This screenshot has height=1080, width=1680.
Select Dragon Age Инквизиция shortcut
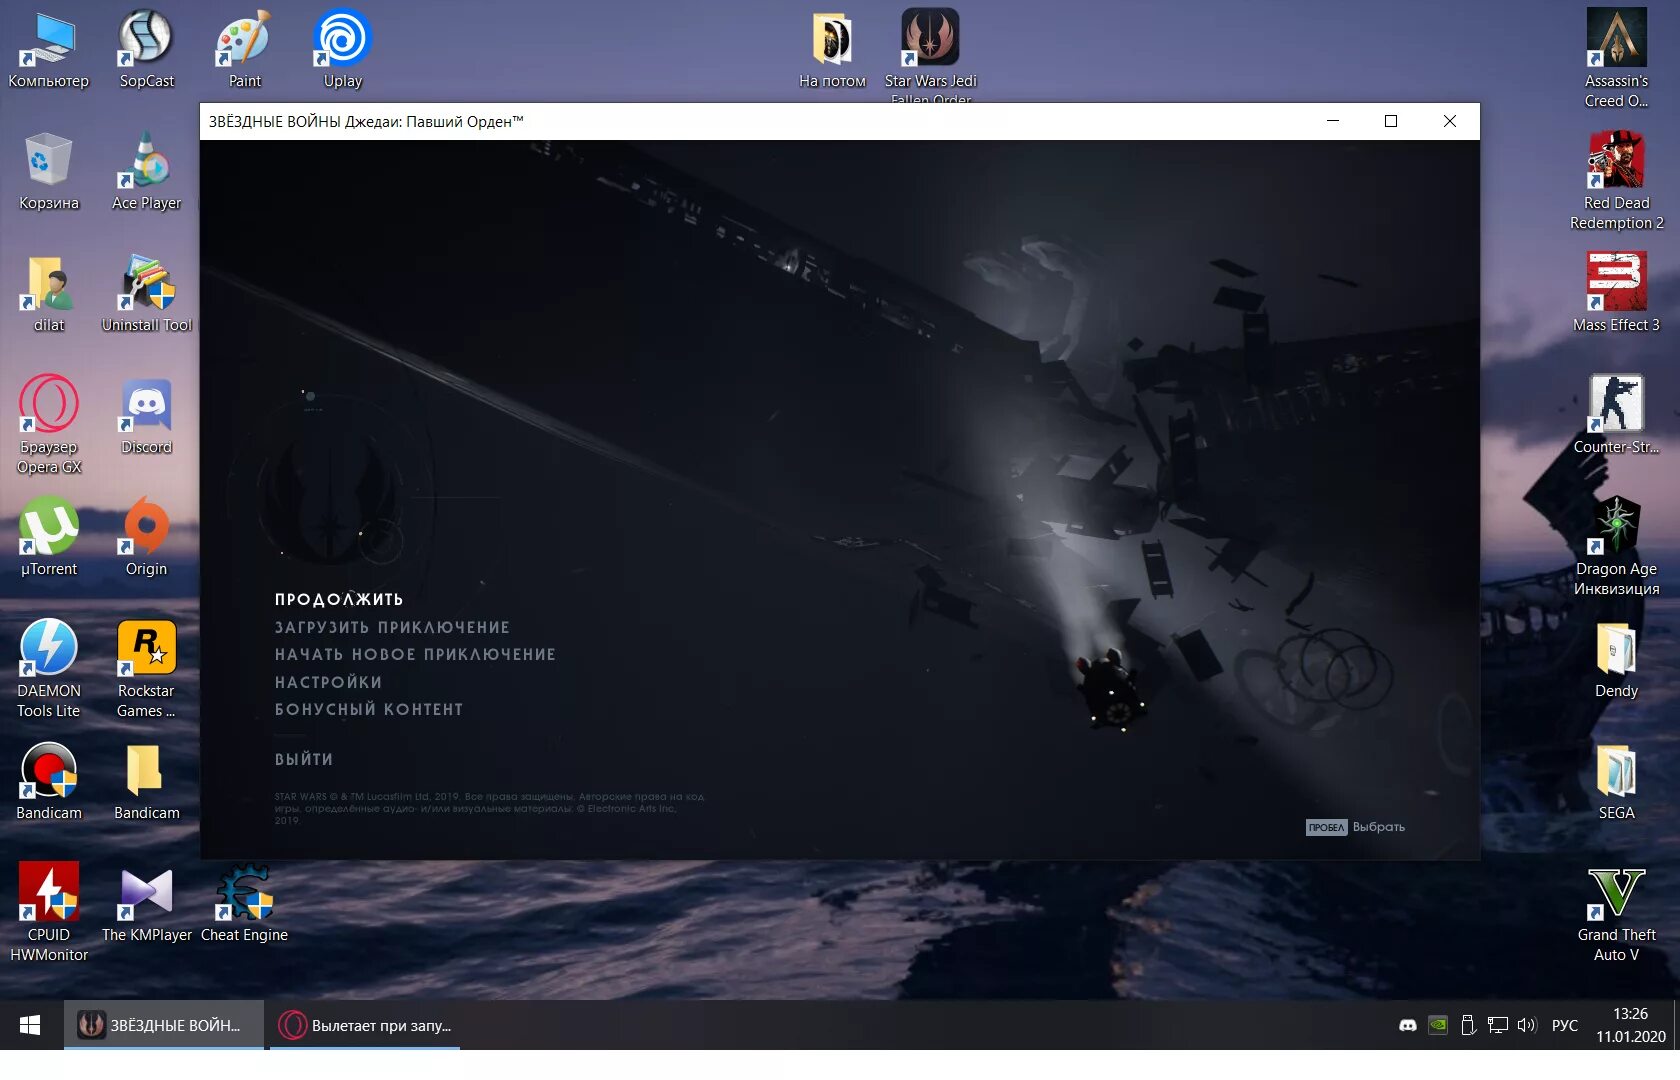[1616, 546]
